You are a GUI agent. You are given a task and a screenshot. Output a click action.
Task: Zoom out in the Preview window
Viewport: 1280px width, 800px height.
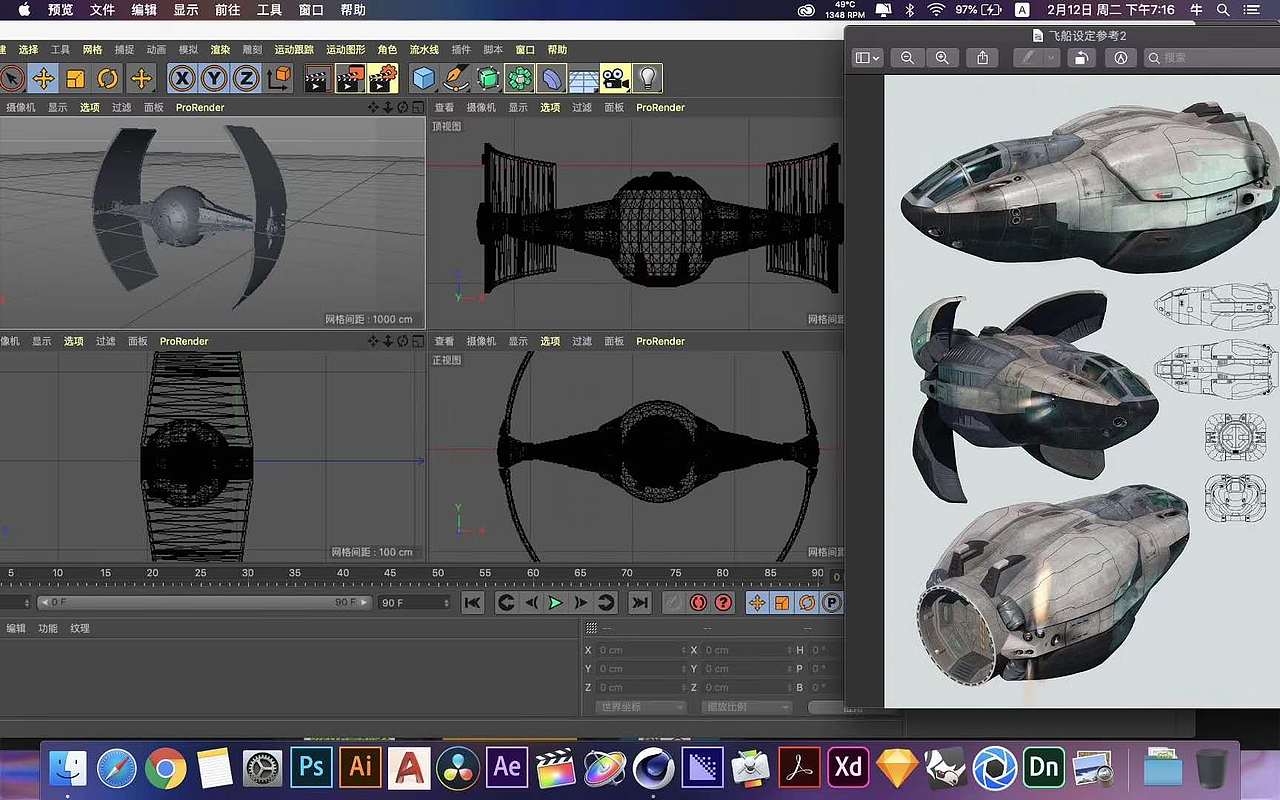907,58
